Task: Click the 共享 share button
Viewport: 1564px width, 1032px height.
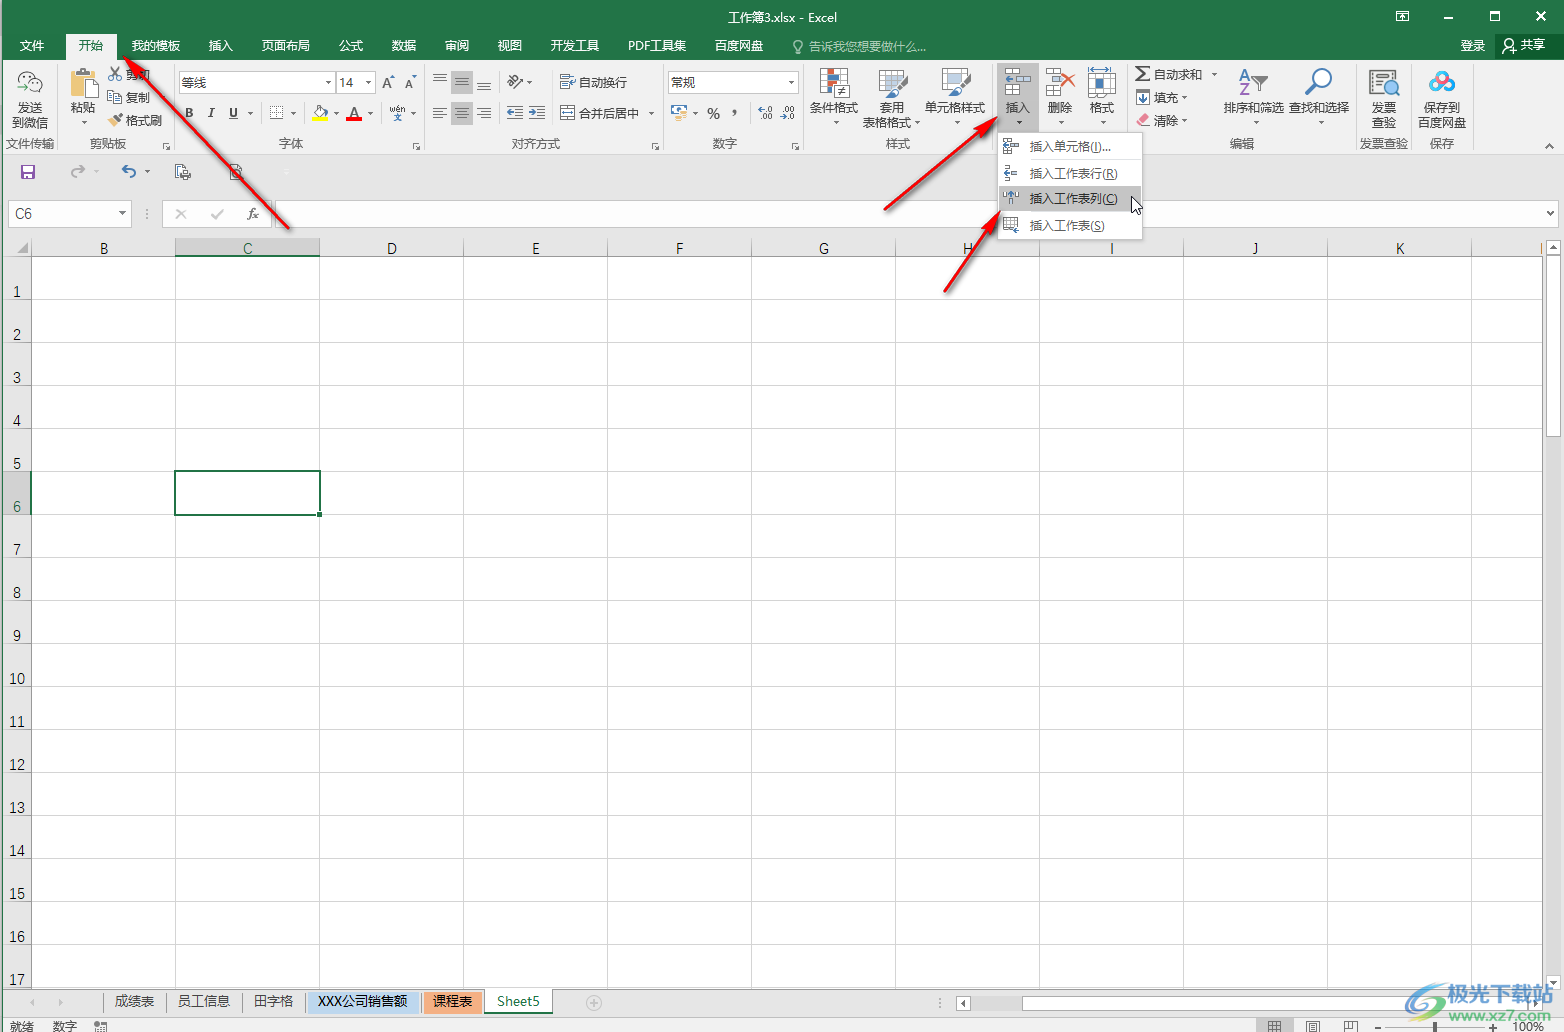Action: pyautogui.click(x=1523, y=46)
